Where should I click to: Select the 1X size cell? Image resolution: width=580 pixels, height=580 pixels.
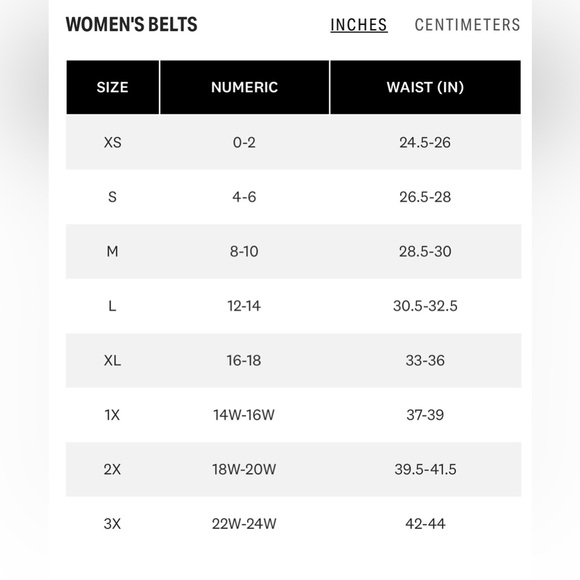coord(112,415)
